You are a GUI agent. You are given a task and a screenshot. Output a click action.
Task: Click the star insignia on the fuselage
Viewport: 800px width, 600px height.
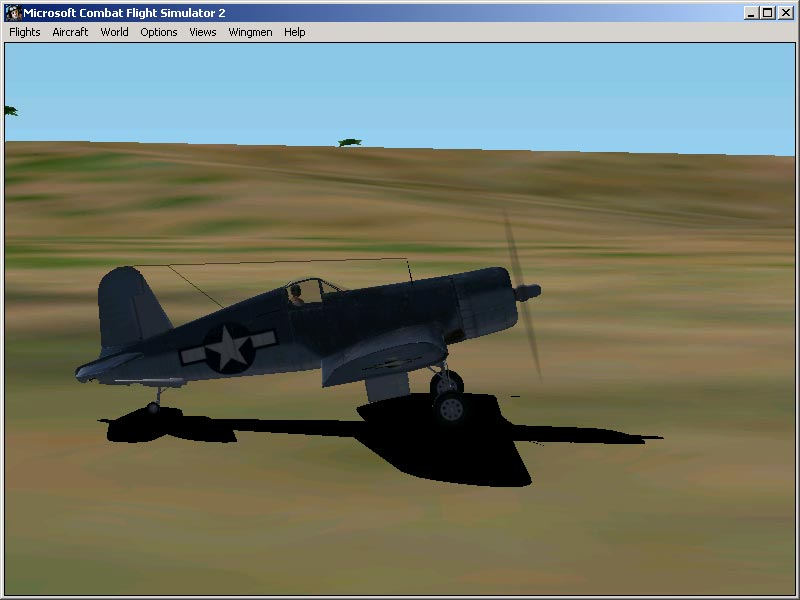coord(229,348)
